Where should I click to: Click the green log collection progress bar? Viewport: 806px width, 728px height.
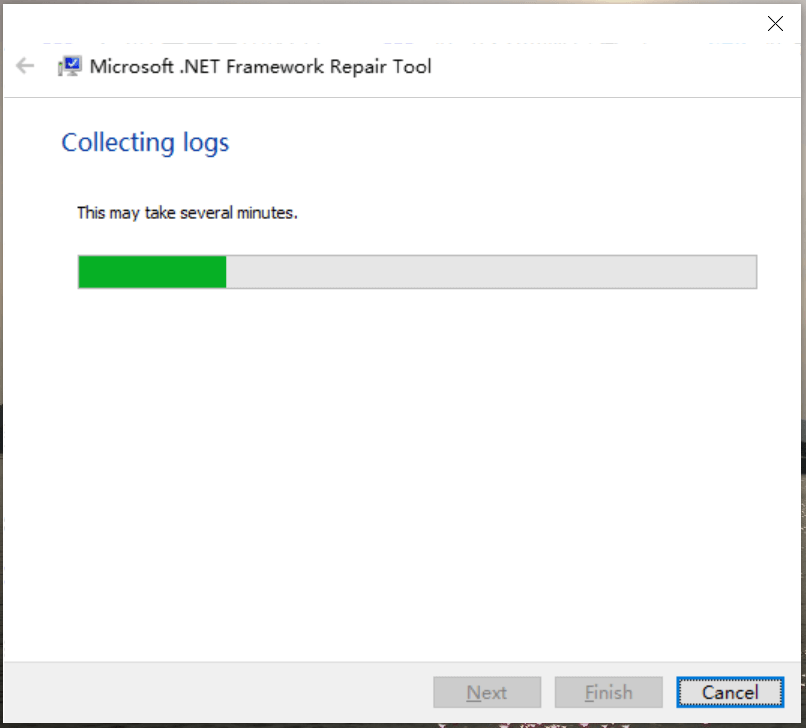click(417, 271)
